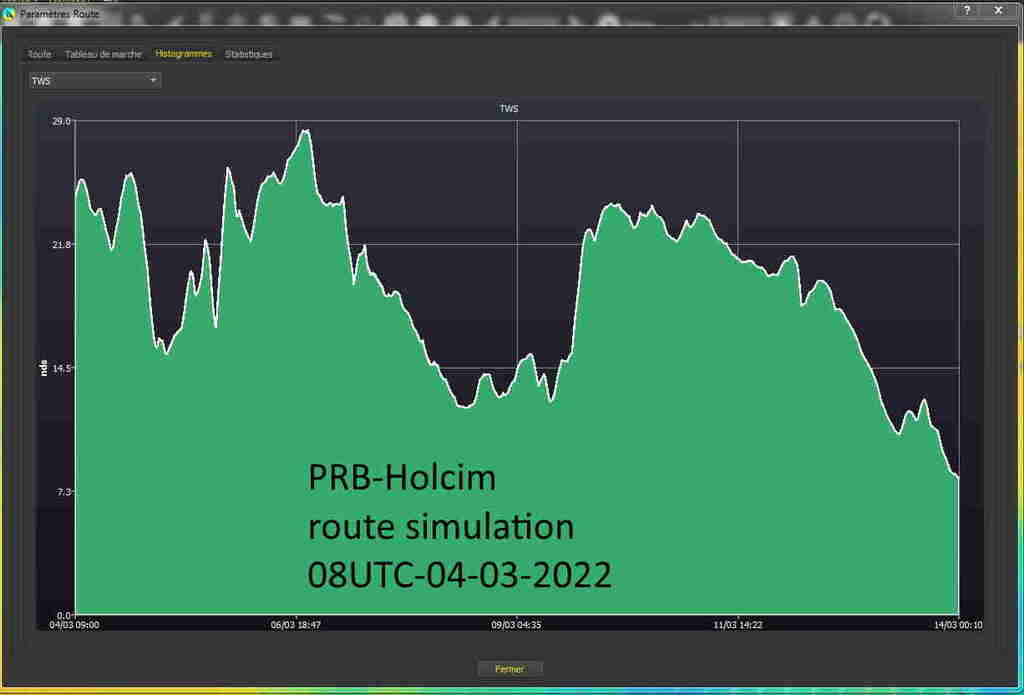The height and width of the screenshot is (695, 1024).
Task: Click the 04/03 09:00 time label
Action: click(74, 625)
